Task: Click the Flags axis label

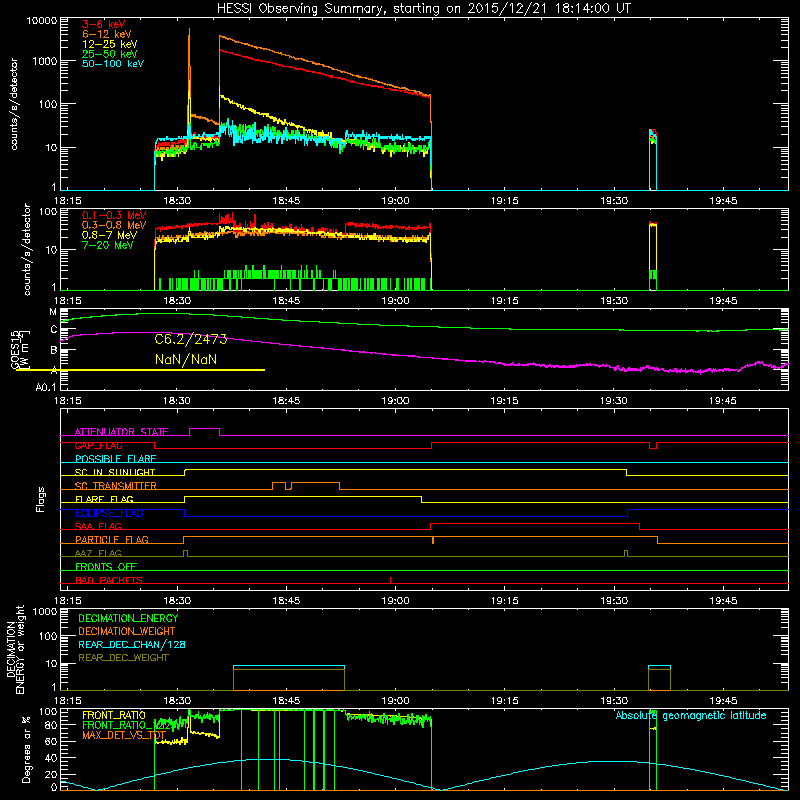Action: pos(41,499)
